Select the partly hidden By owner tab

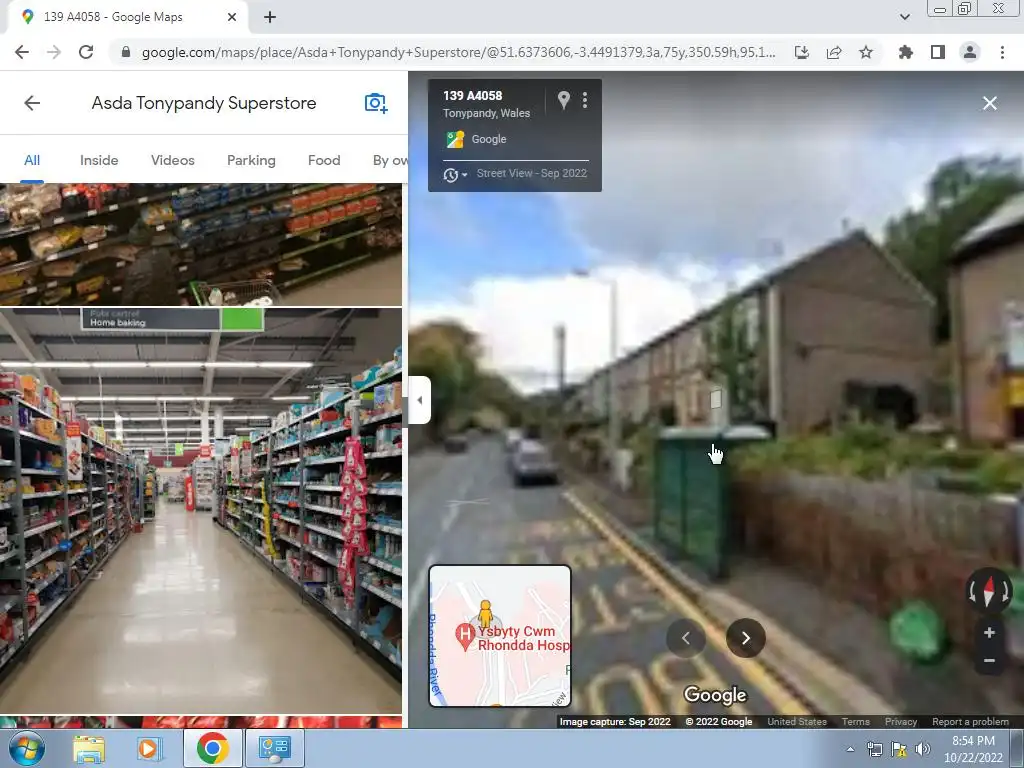390,160
